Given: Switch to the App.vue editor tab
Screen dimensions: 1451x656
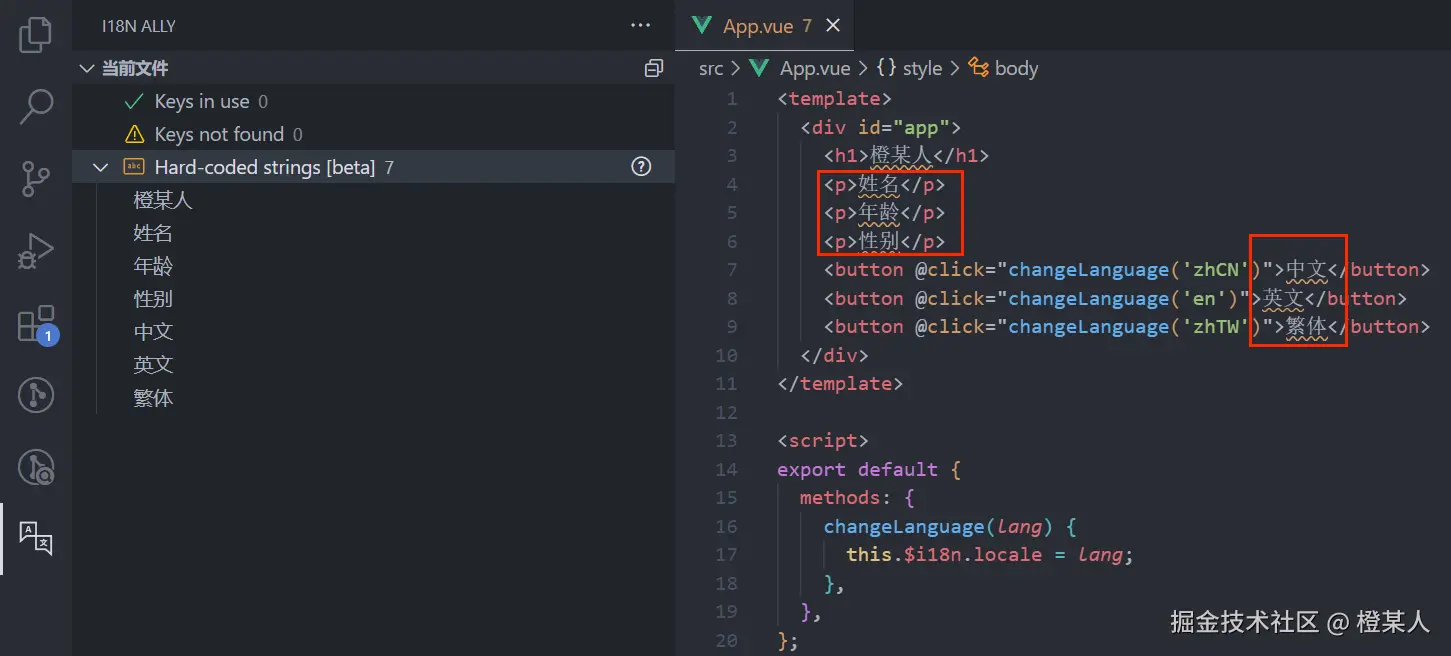Looking at the screenshot, I should [x=766, y=26].
